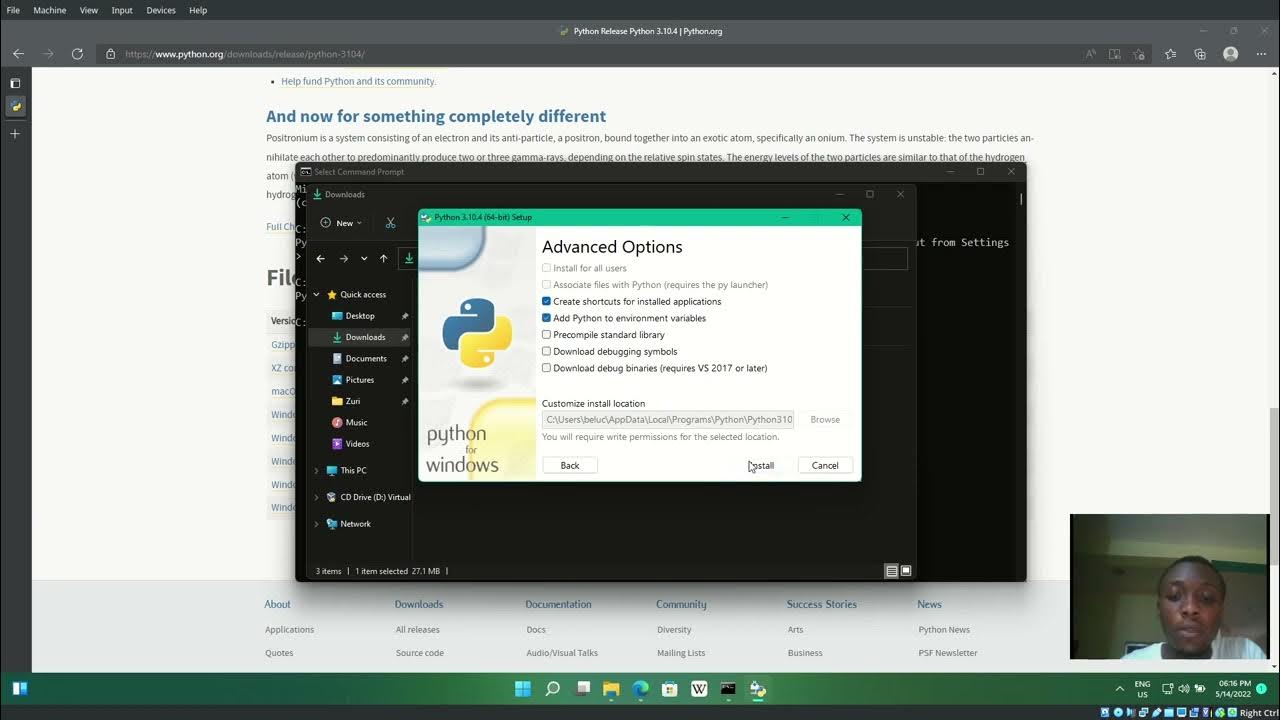This screenshot has width=1280, height=720.
Task: Add page to favorites star icon
Action: click(1139, 54)
